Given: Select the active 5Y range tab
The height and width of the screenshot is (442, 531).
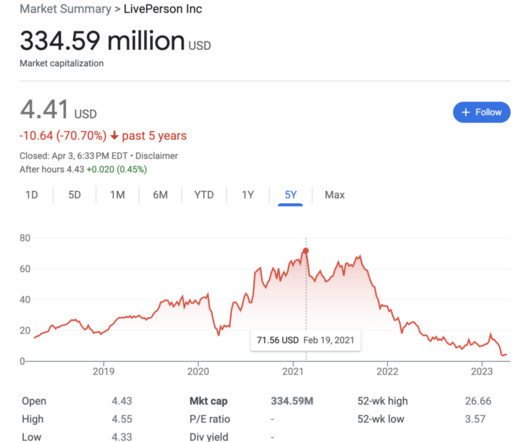Looking at the screenshot, I should (291, 195).
